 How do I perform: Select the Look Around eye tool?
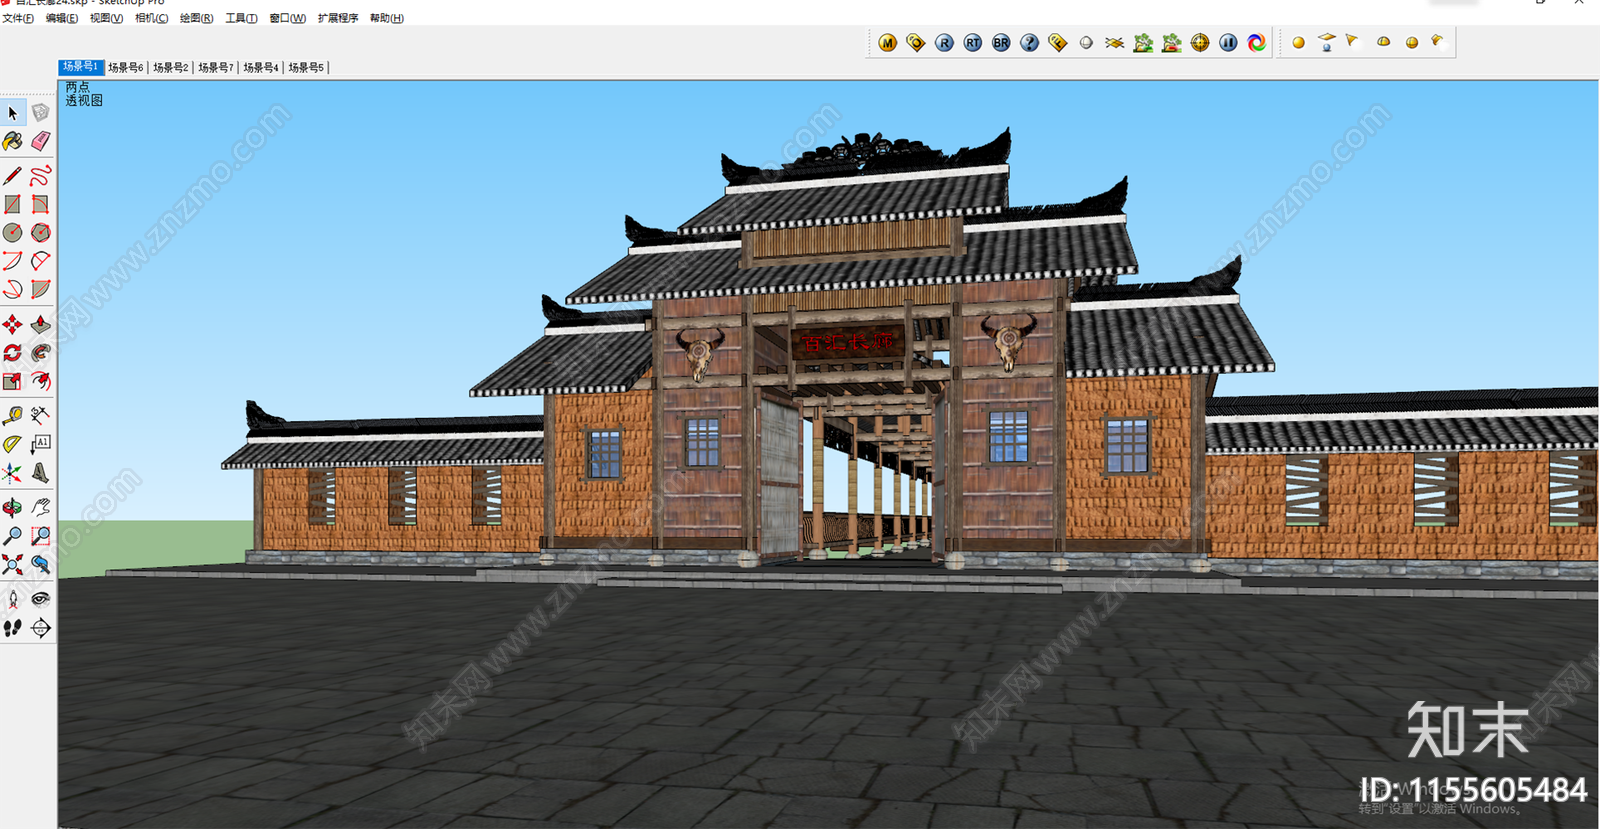pos(40,599)
